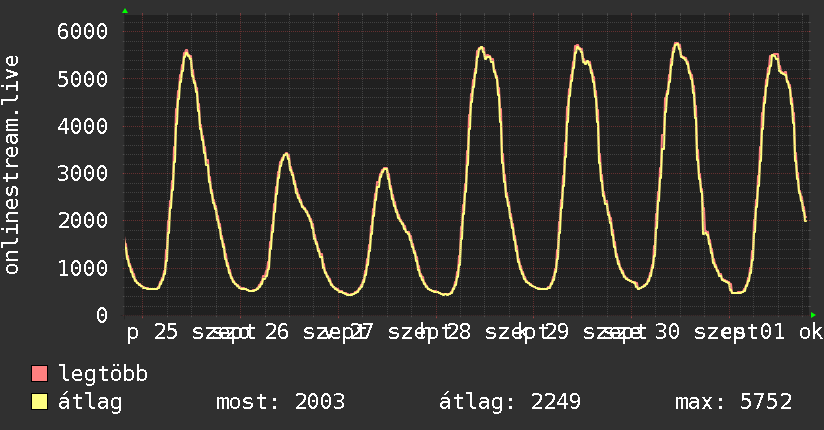
Task: Select the legtöbb legend label
Action: [103, 374]
